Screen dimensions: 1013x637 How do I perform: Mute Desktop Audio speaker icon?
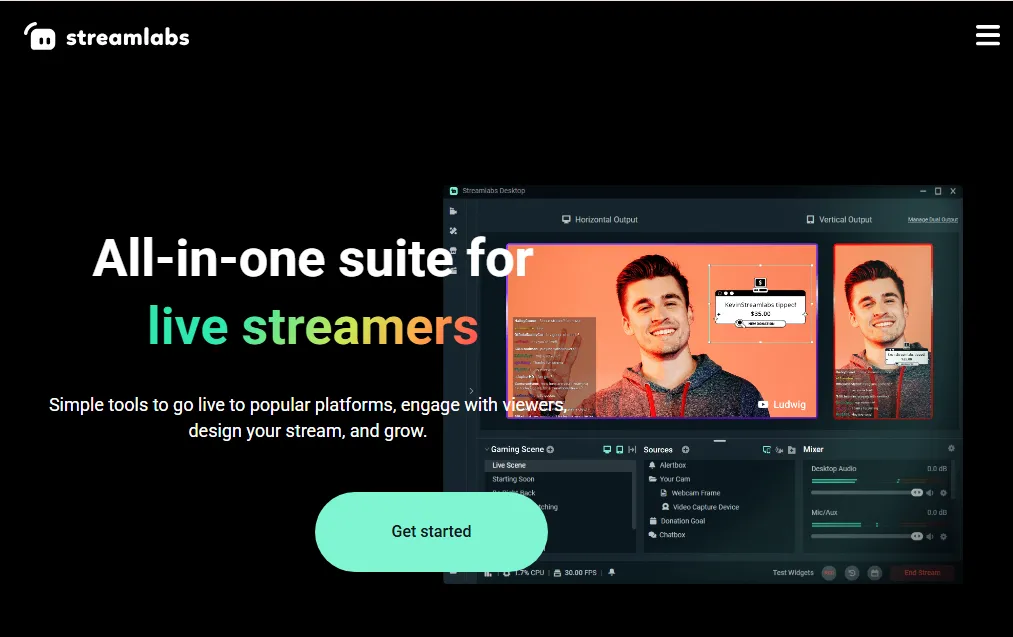pyautogui.click(x=930, y=493)
